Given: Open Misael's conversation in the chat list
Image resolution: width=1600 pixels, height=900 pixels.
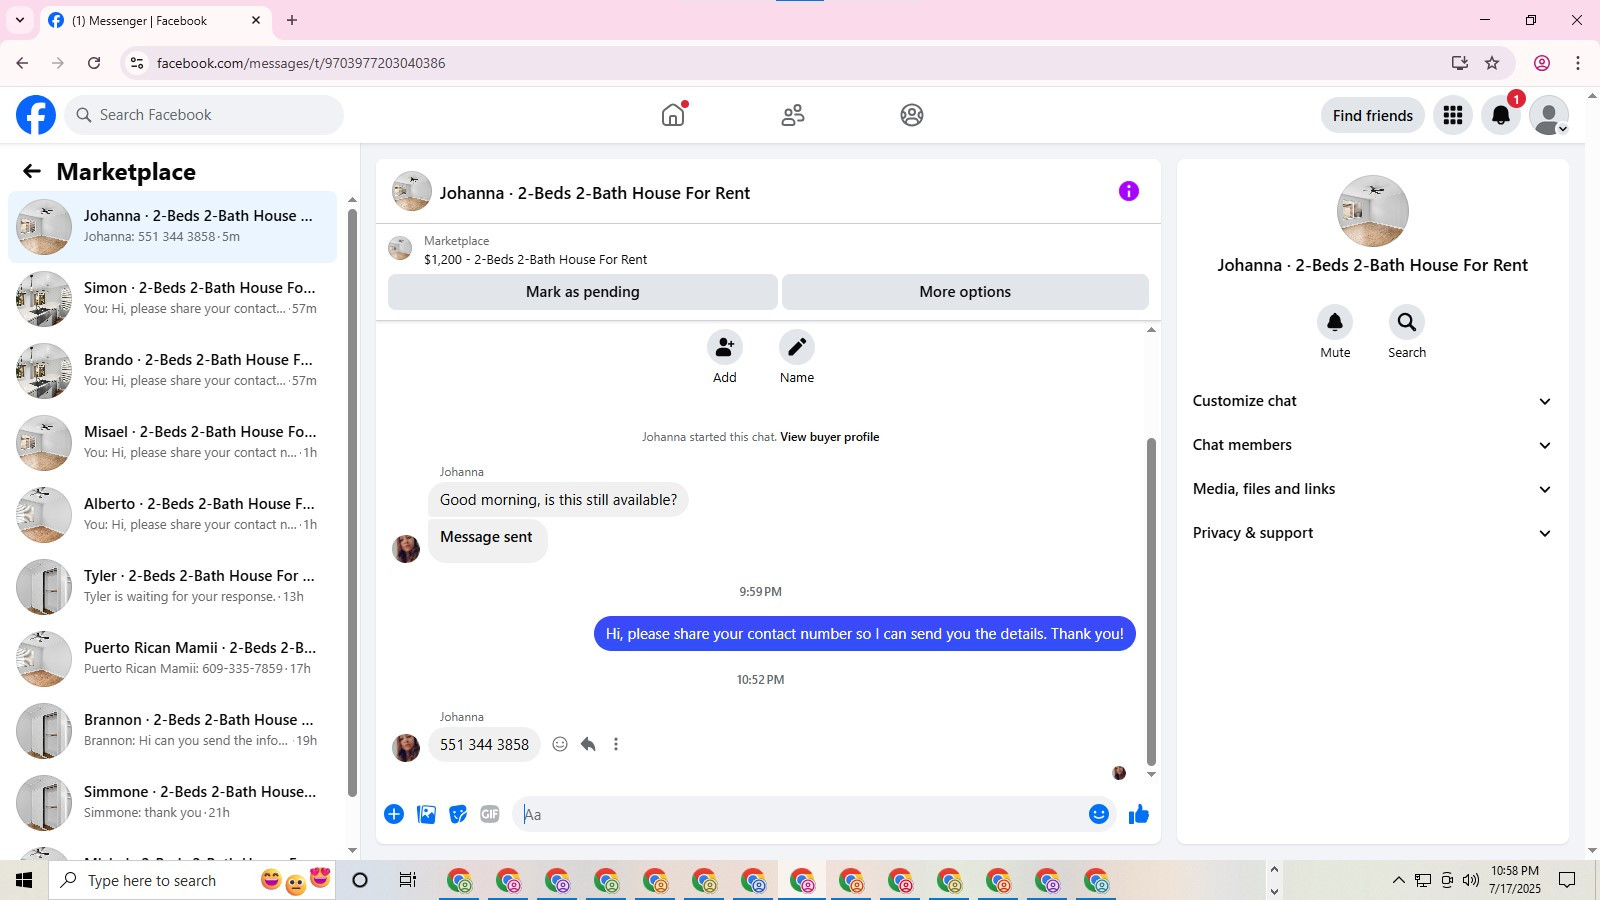Looking at the screenshot, I should (172, 443).
